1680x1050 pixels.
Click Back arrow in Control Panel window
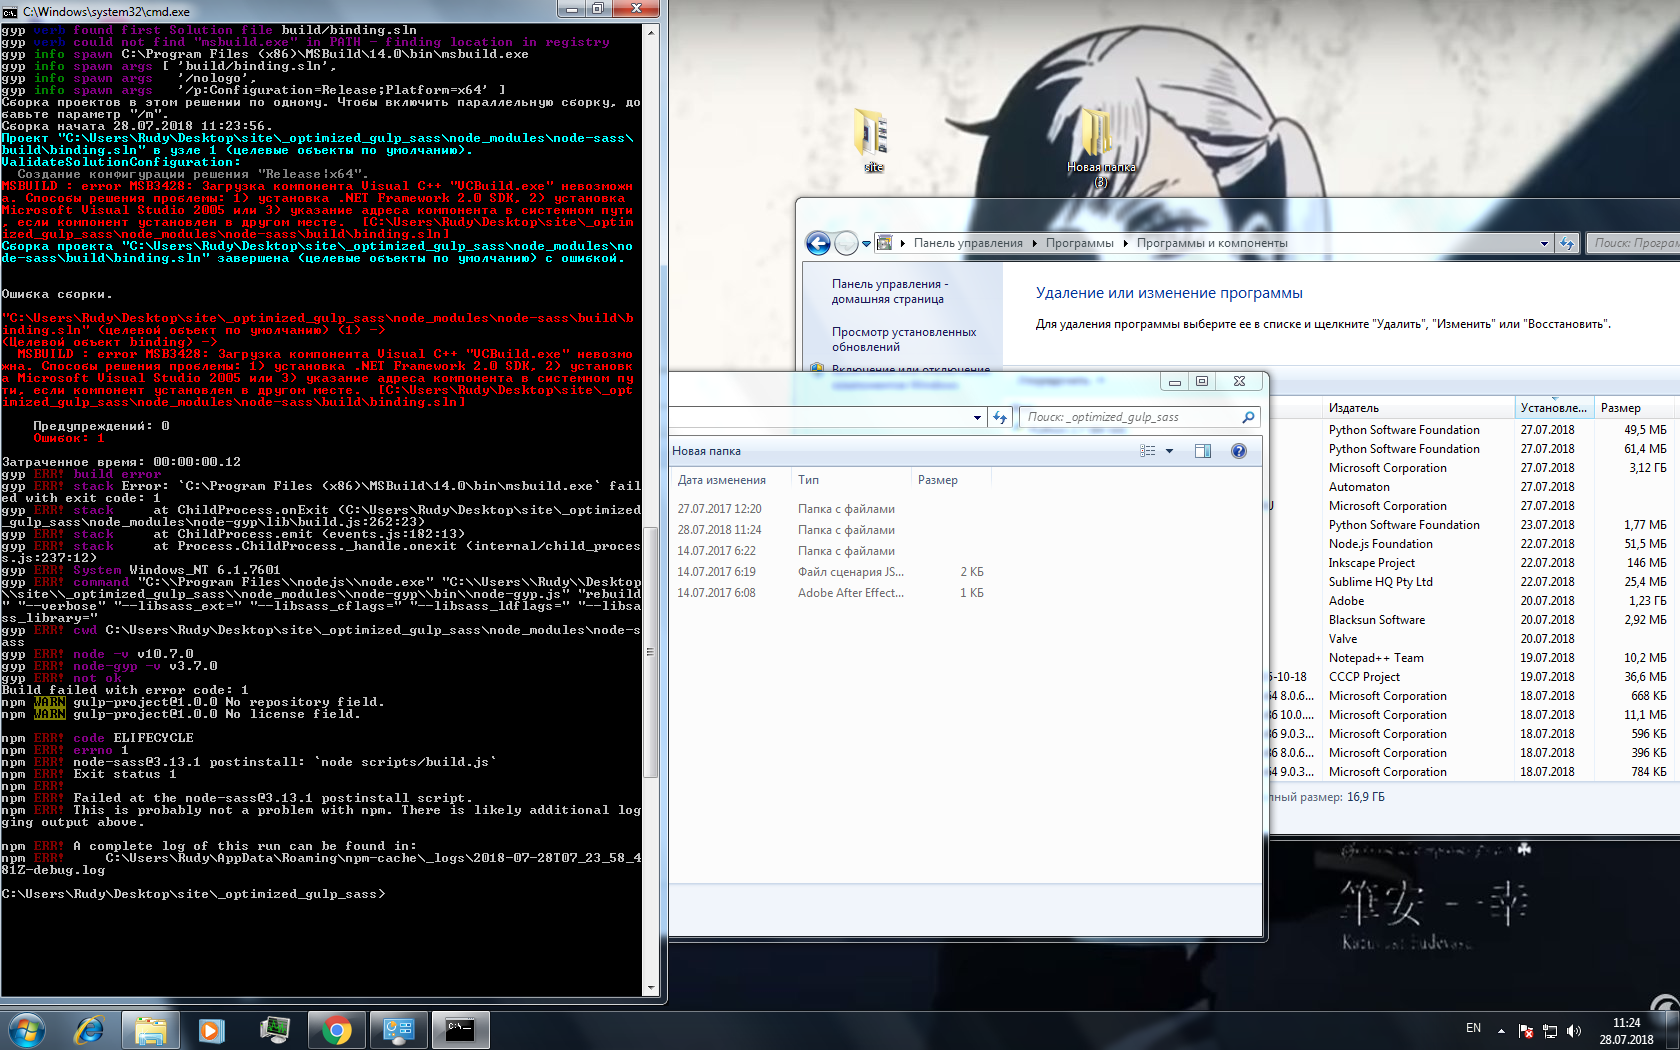point(818,243)
